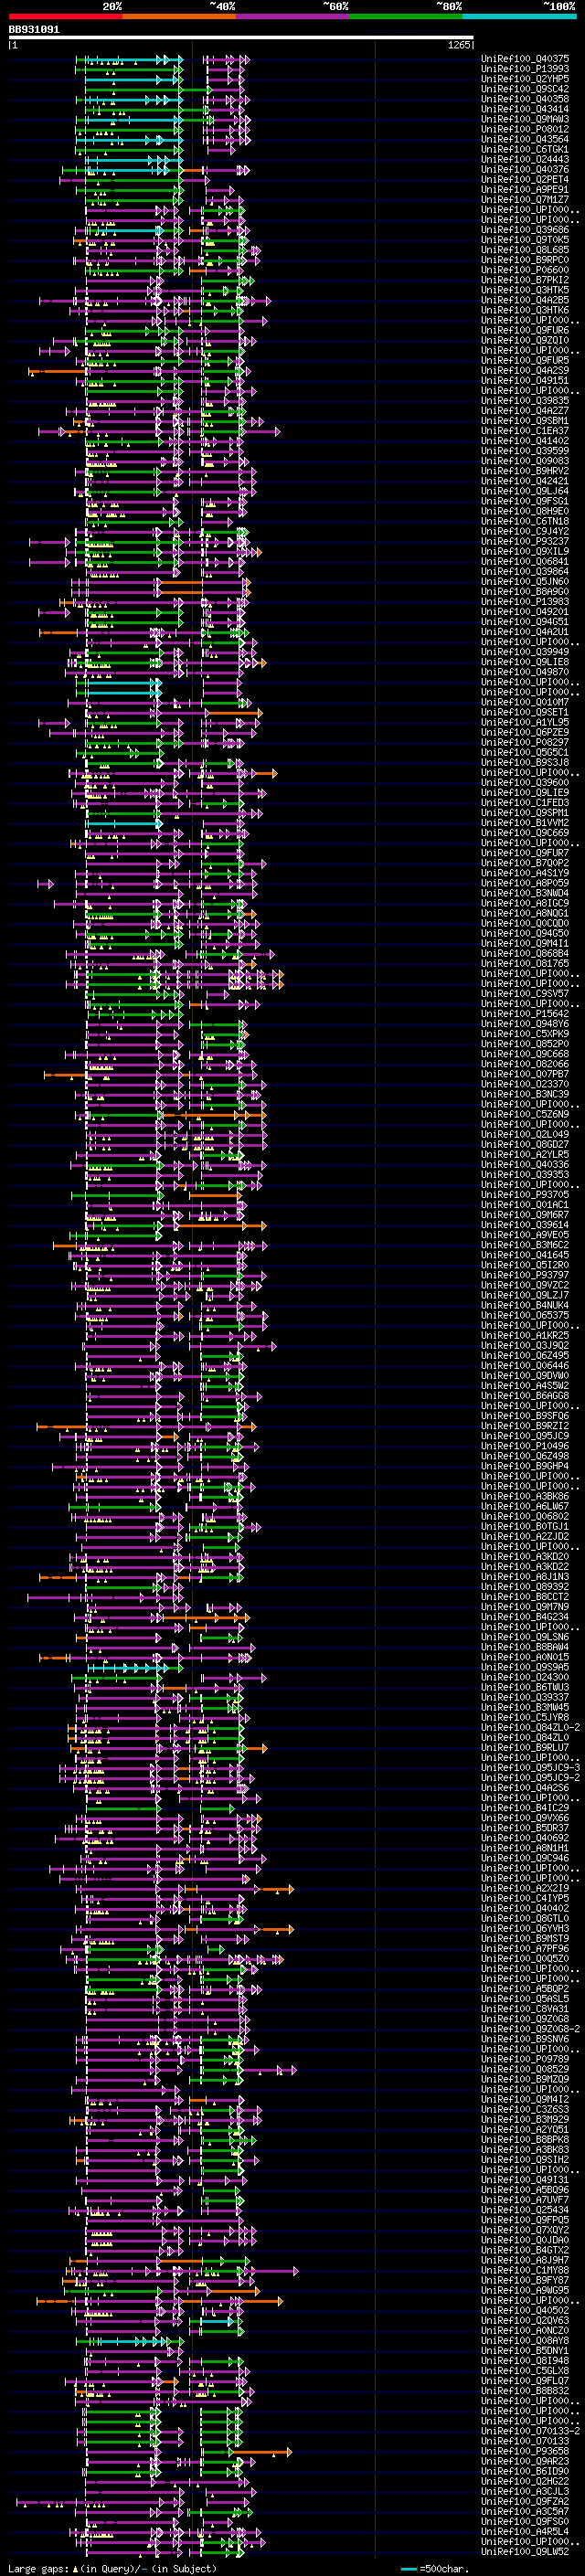This screenshot has width=585, height=2576.
Task: Select the UniRef100_Q9MAW3 row label
Action: click(525, 119)
